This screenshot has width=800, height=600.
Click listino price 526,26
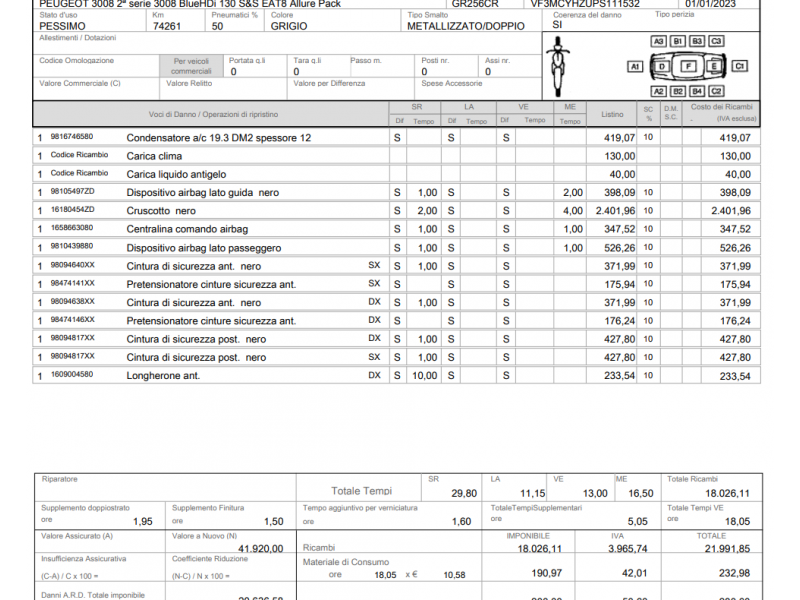pos(619,248)
